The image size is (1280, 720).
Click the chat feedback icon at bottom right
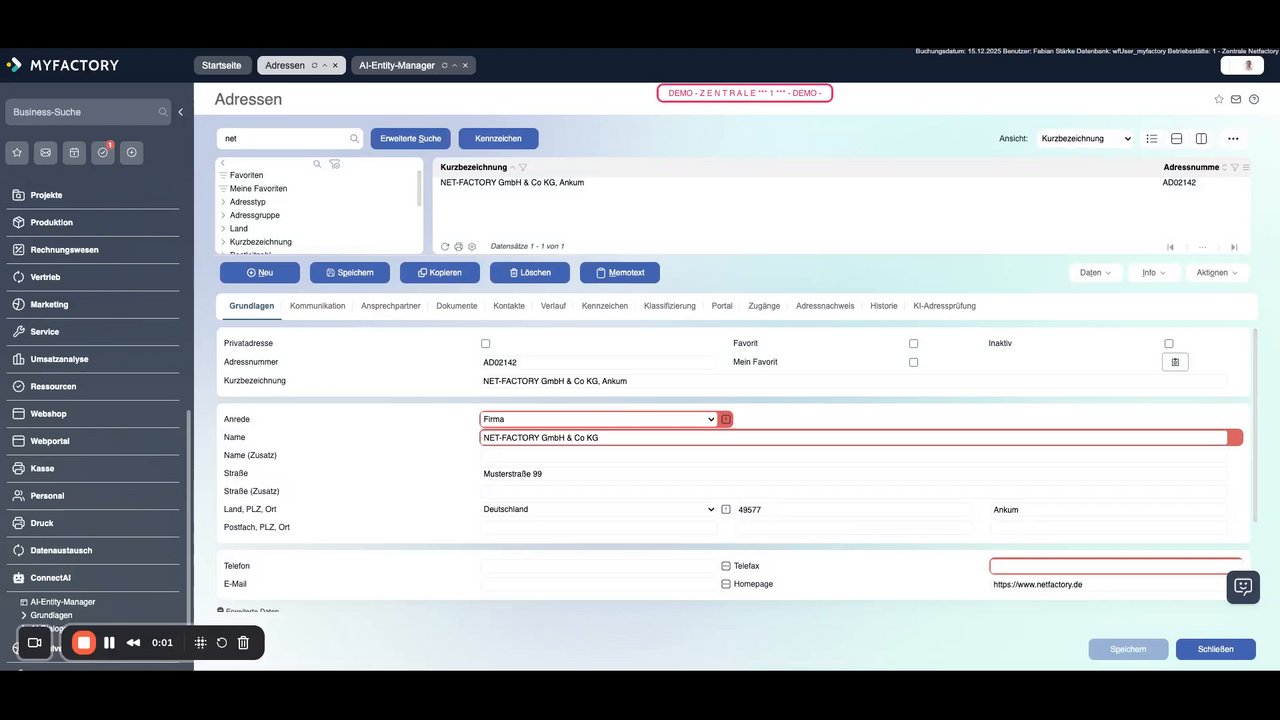(1243, 587)
